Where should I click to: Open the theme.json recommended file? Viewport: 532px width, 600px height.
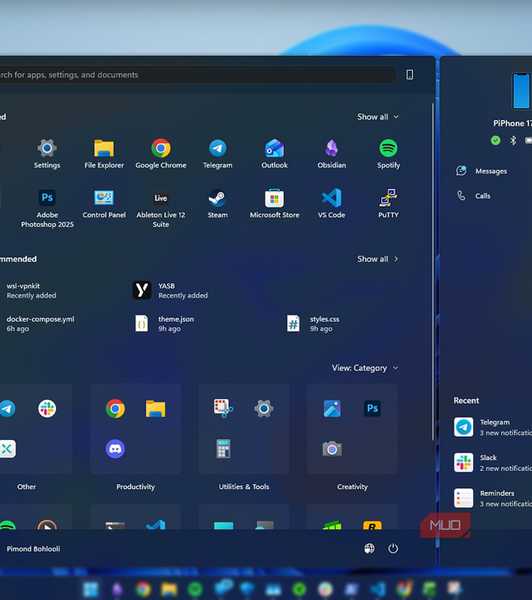pyautogui.click(x=165, y=324)
